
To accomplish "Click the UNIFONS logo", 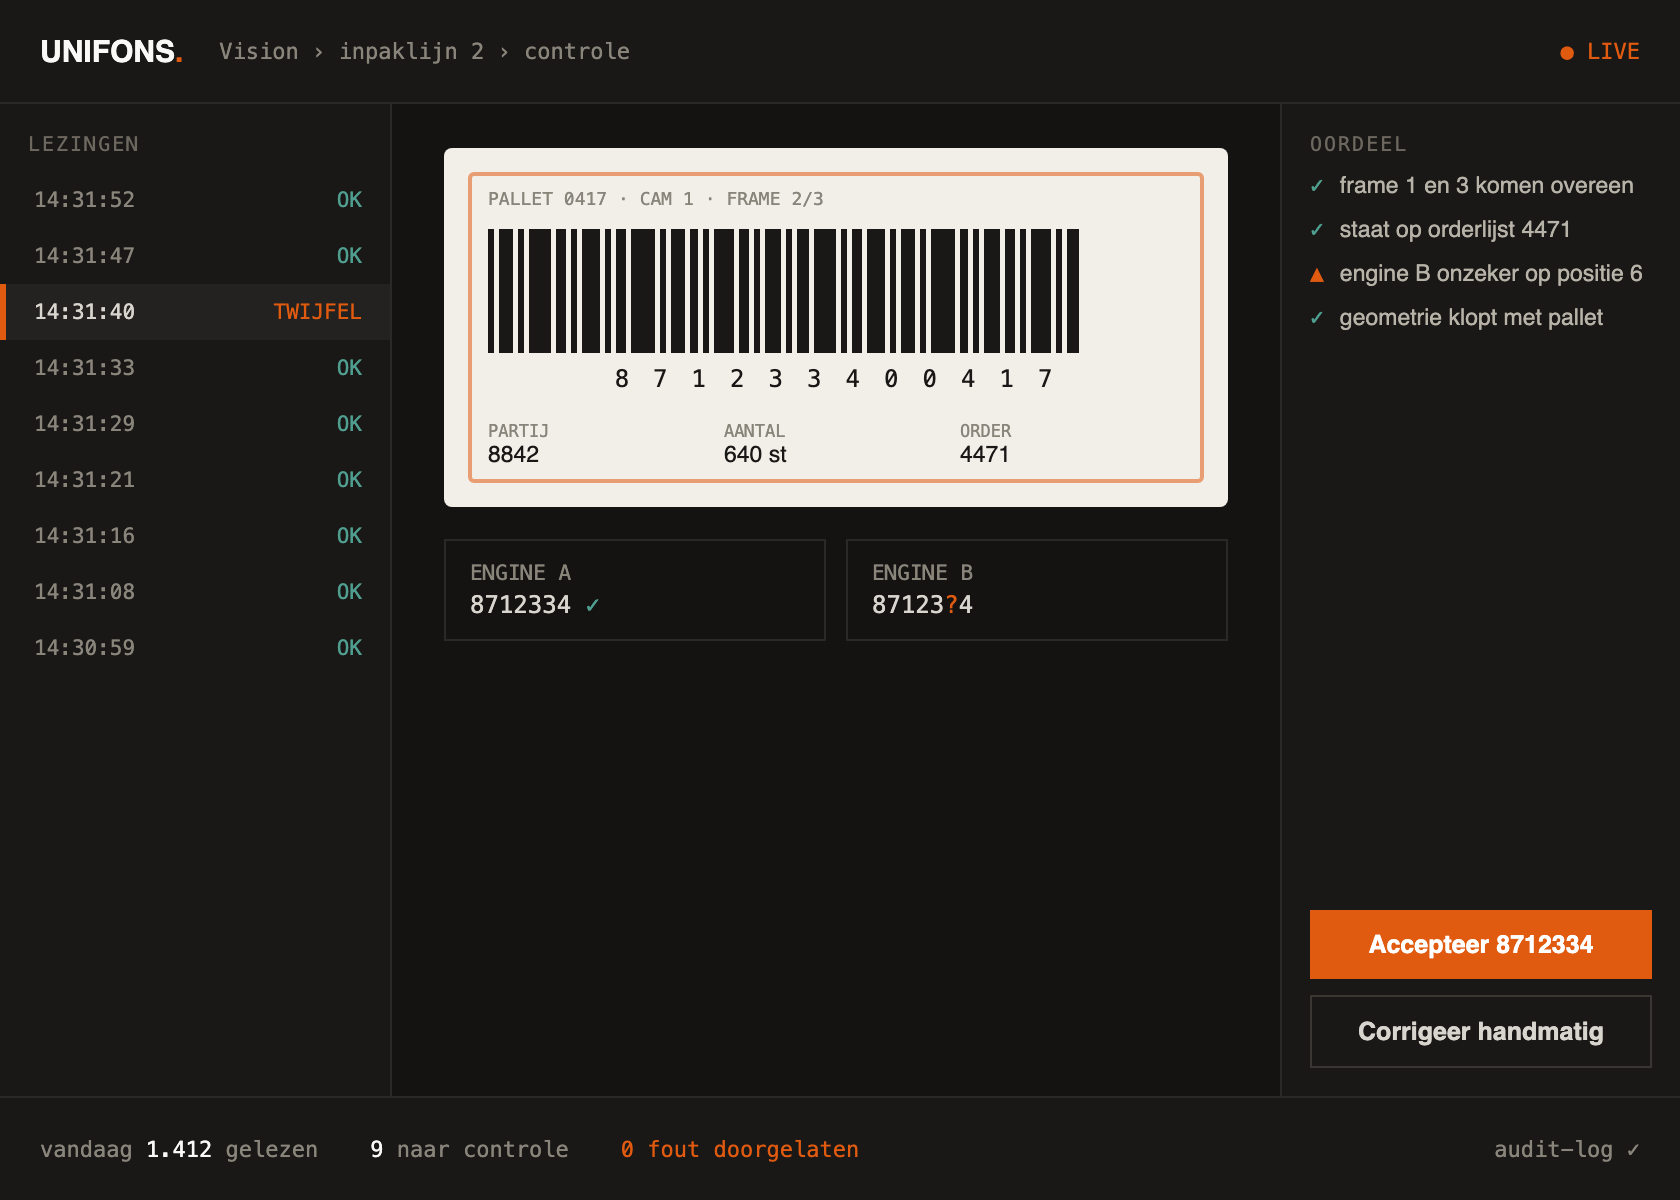I will 111,51.
